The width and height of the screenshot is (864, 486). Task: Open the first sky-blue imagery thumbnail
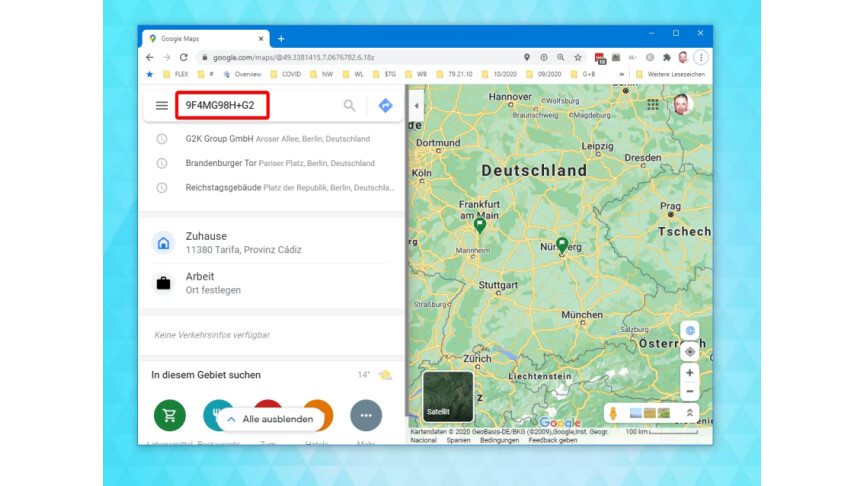pos(635,413)
